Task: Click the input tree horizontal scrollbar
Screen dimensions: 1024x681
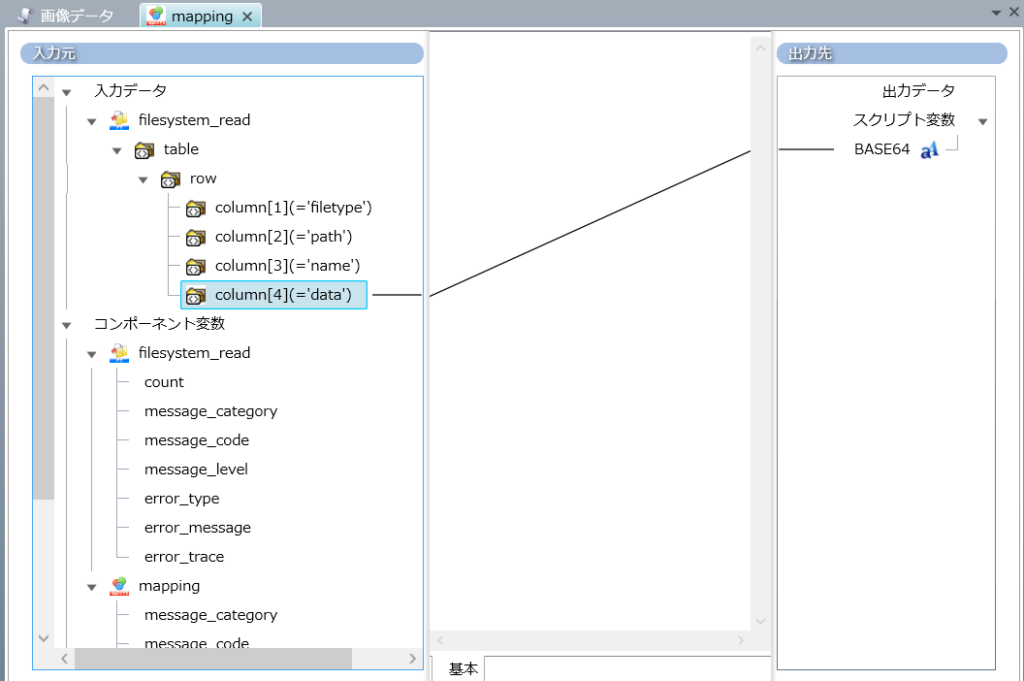Action: pyautogui.click(x=212, y=658)
